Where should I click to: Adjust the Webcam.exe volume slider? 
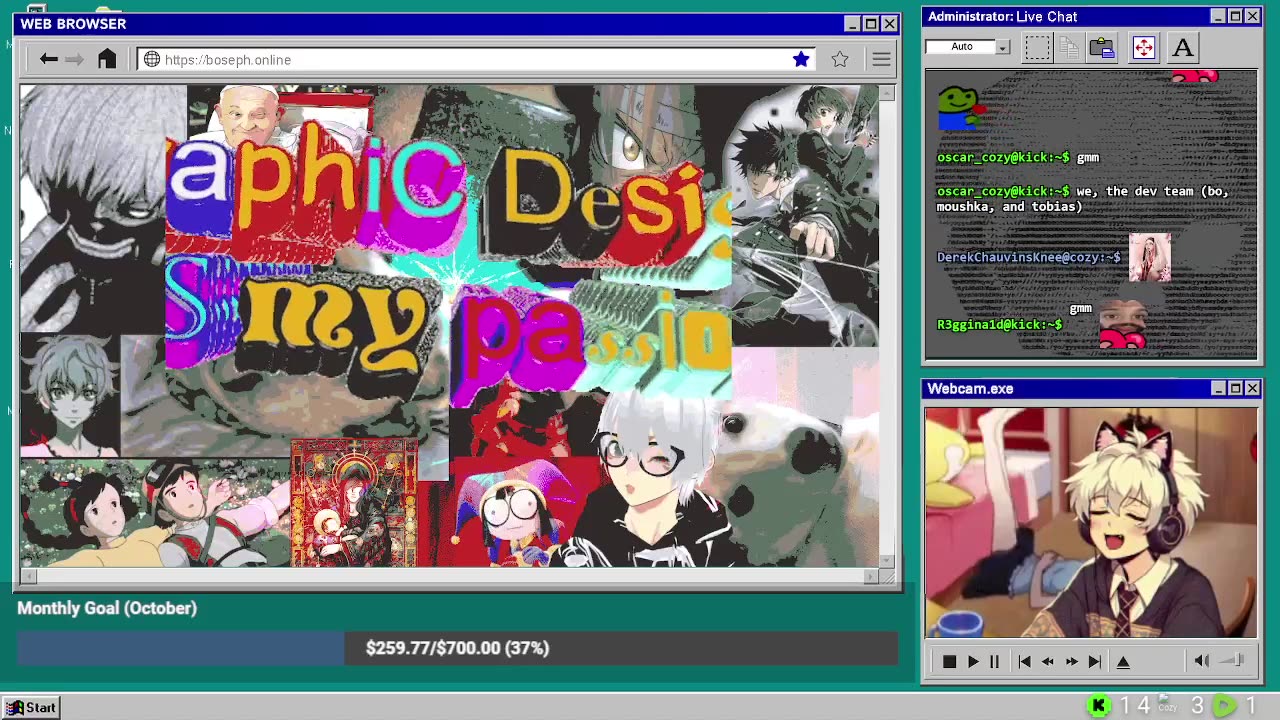pyautogui.click(x=1233, y=660)
